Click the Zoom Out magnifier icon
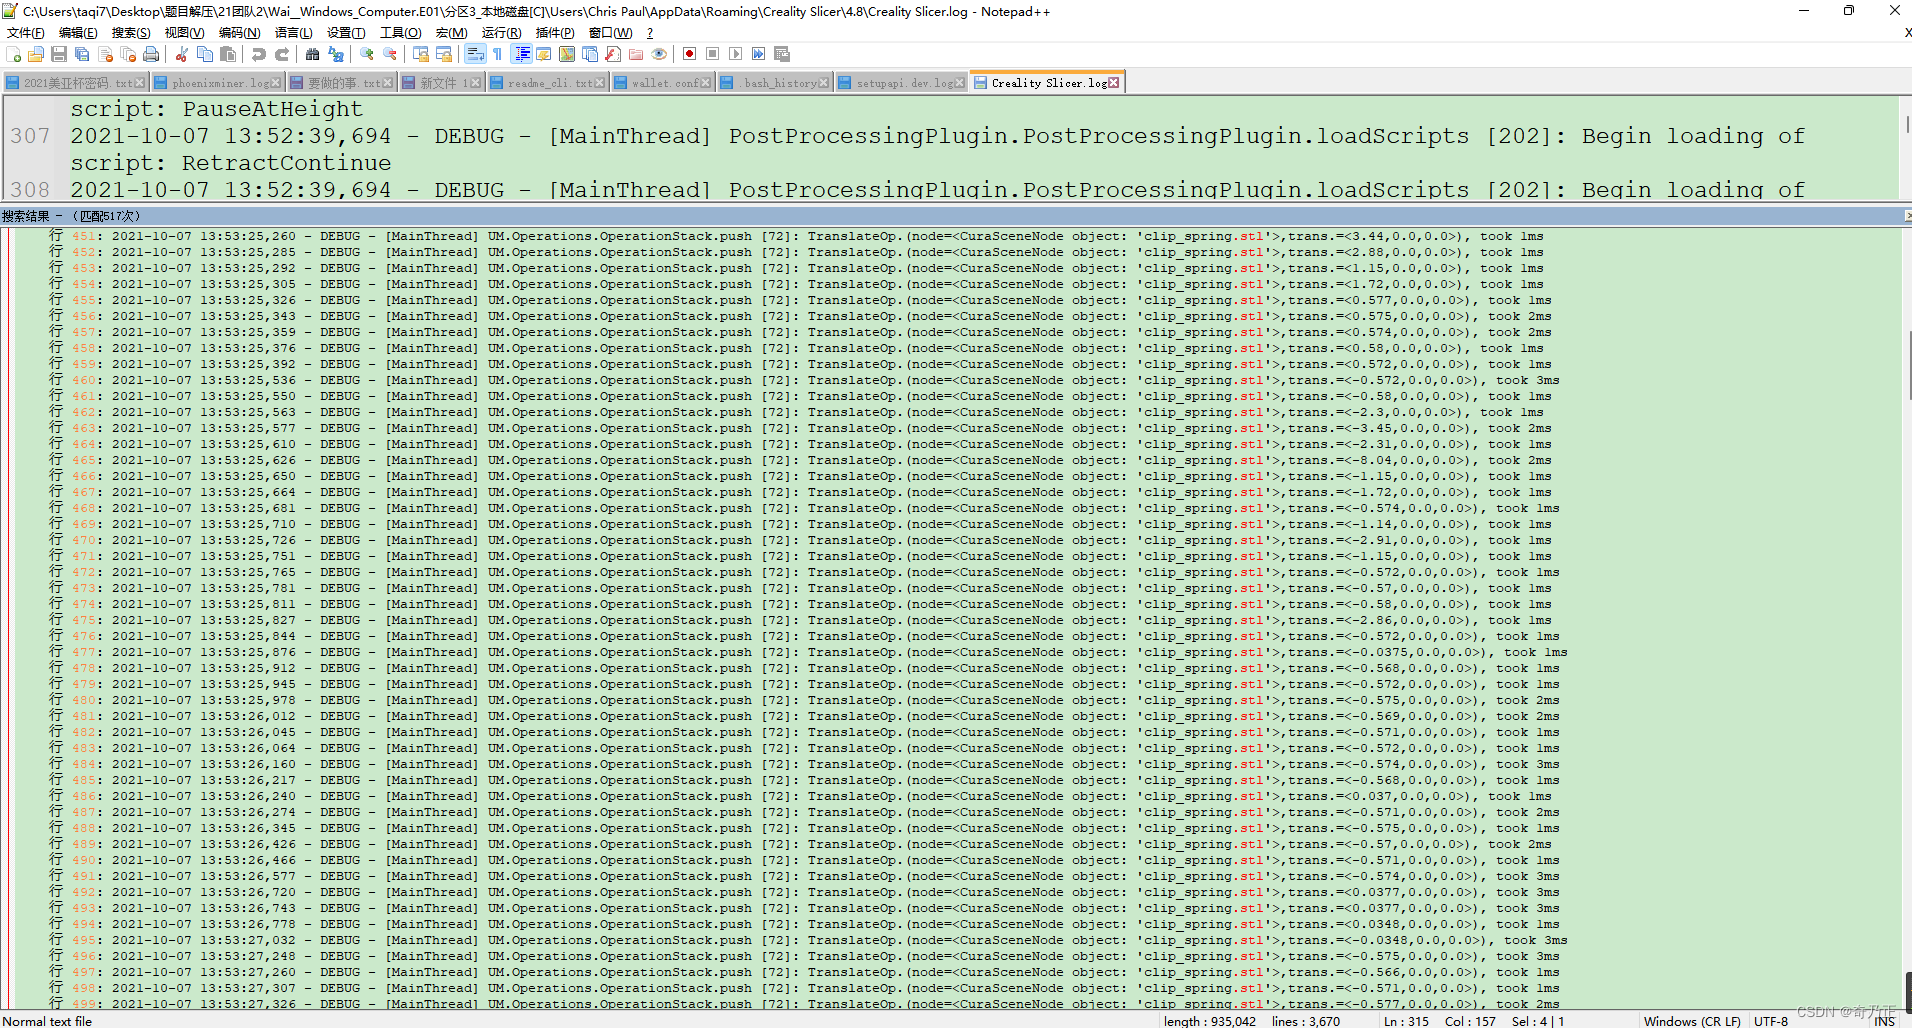The height and width of the screenshot is (1028, 1912). click(x=390, y=54)
